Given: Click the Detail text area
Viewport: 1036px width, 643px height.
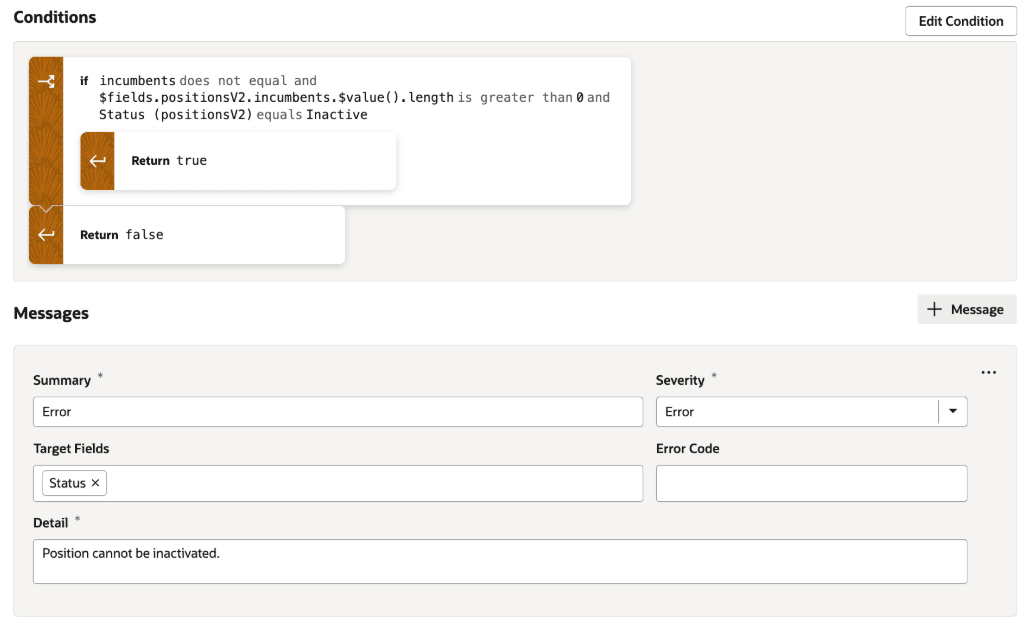Looking at the screenshot, I should pyautogui.click(x=500, y=561).
